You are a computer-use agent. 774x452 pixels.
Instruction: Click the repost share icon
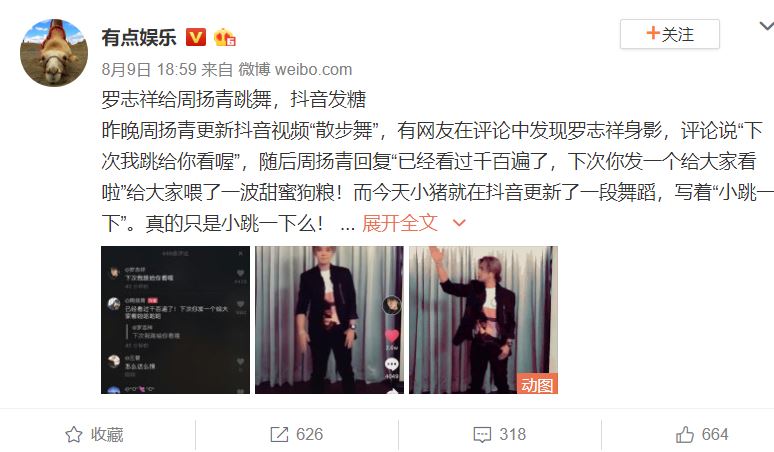[279, 435]
